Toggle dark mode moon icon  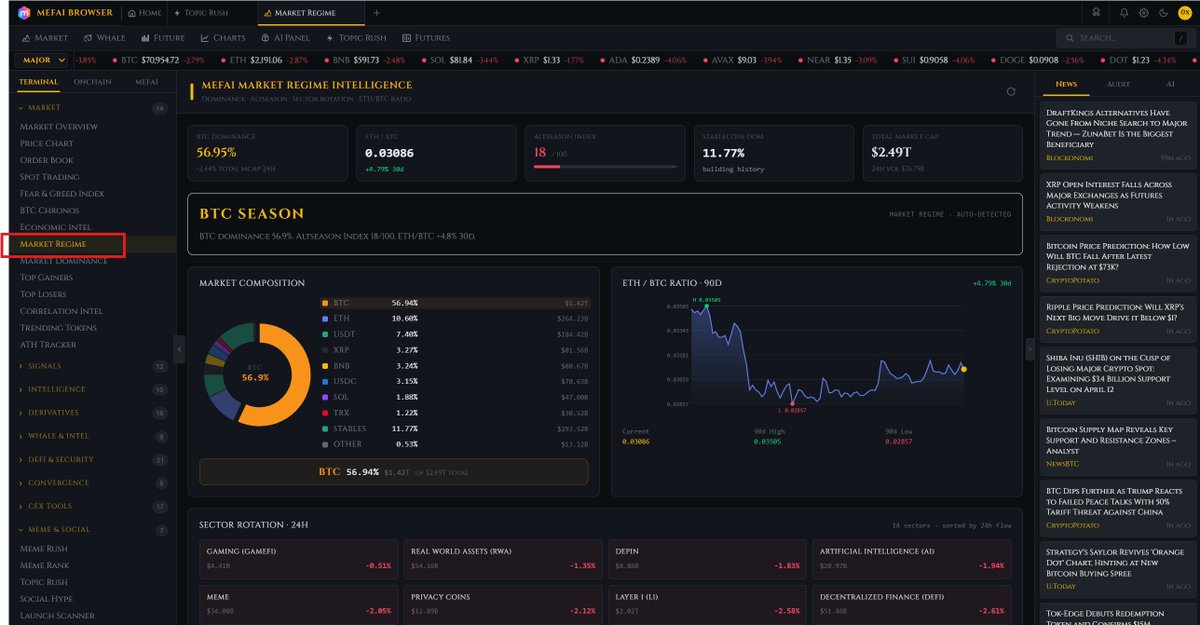pyautogui.click(x=1163, y=13)
